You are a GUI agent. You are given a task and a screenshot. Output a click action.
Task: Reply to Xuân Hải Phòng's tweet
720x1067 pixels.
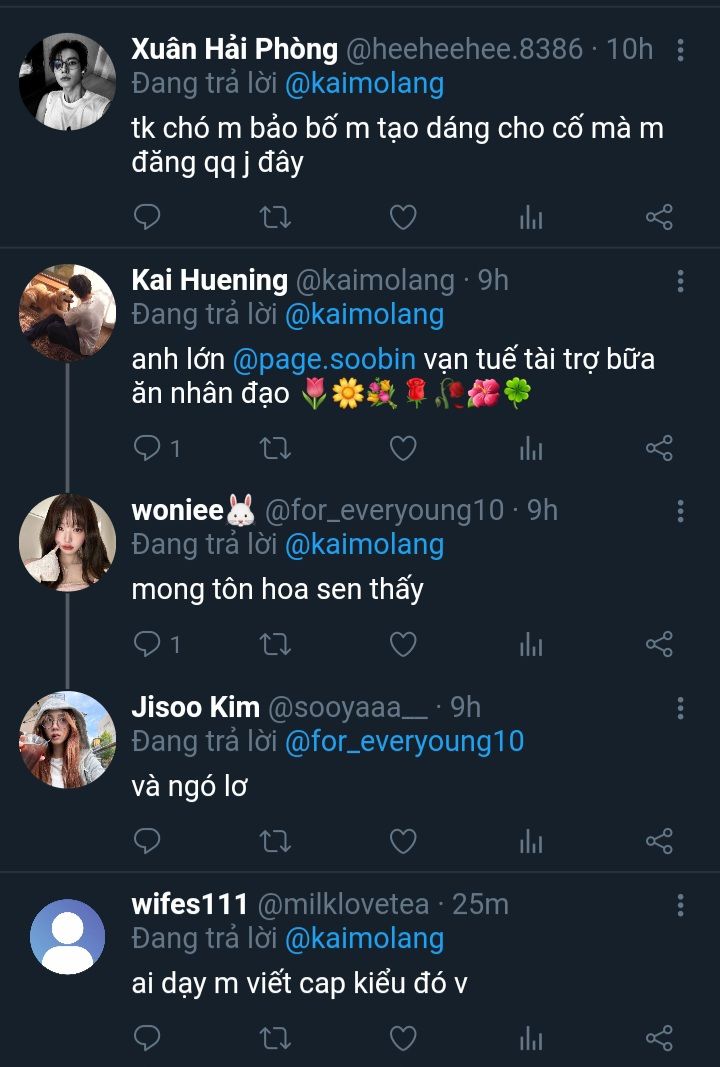(147, 217)
